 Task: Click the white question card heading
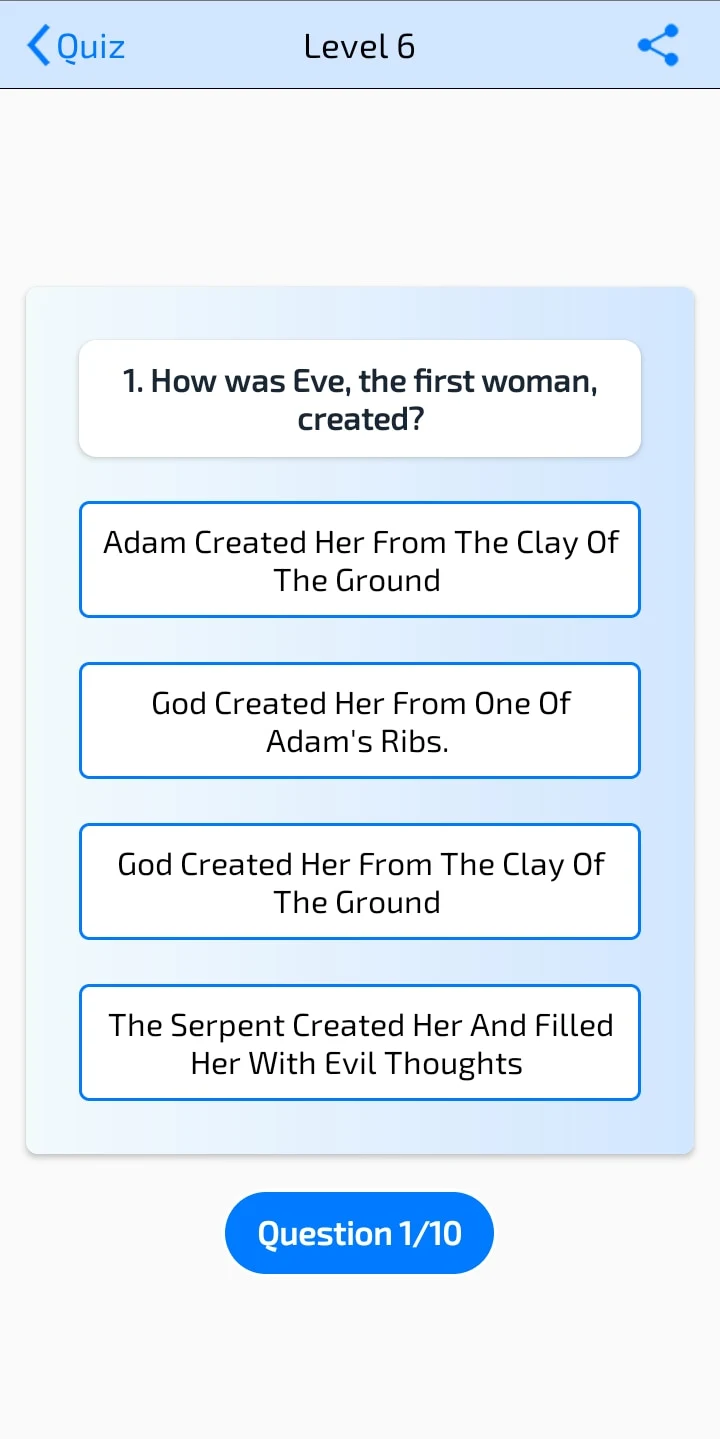click(x=360, y=399)
